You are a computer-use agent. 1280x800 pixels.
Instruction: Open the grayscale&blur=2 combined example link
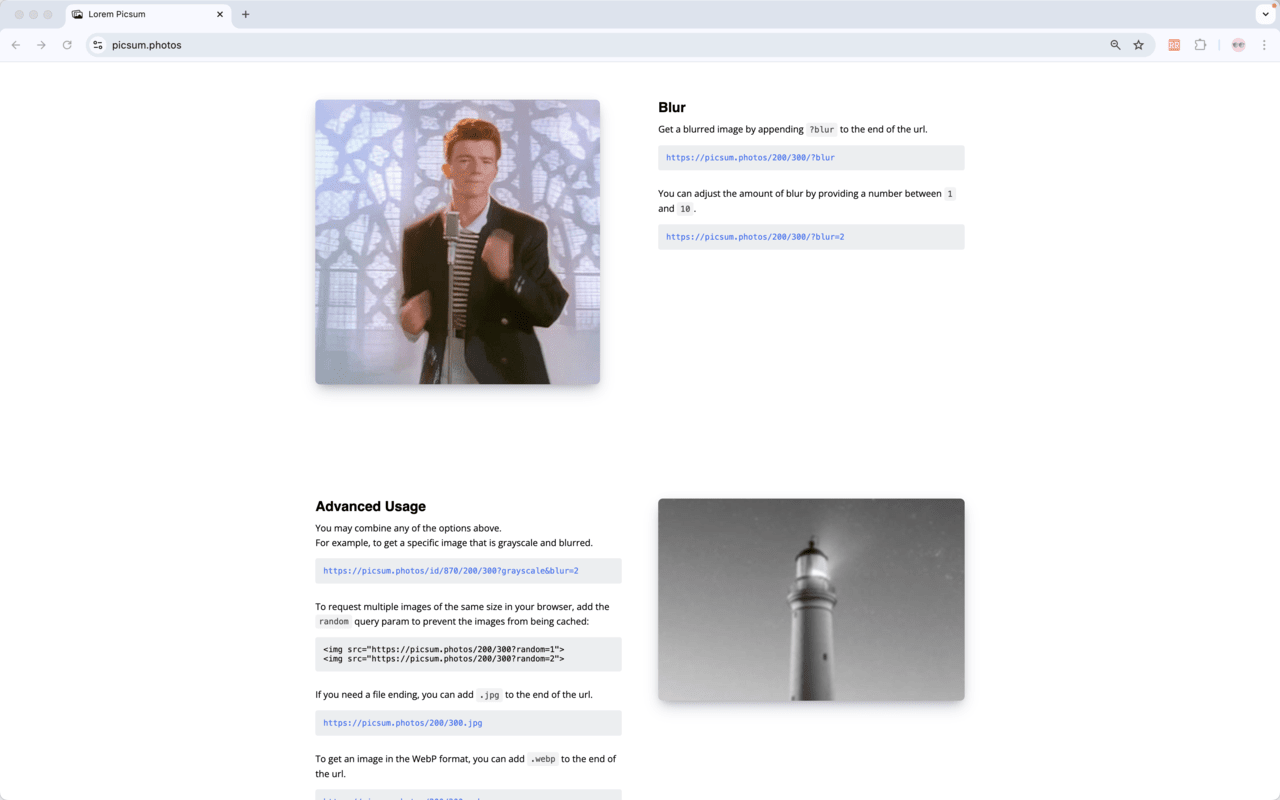pos(451,570)
